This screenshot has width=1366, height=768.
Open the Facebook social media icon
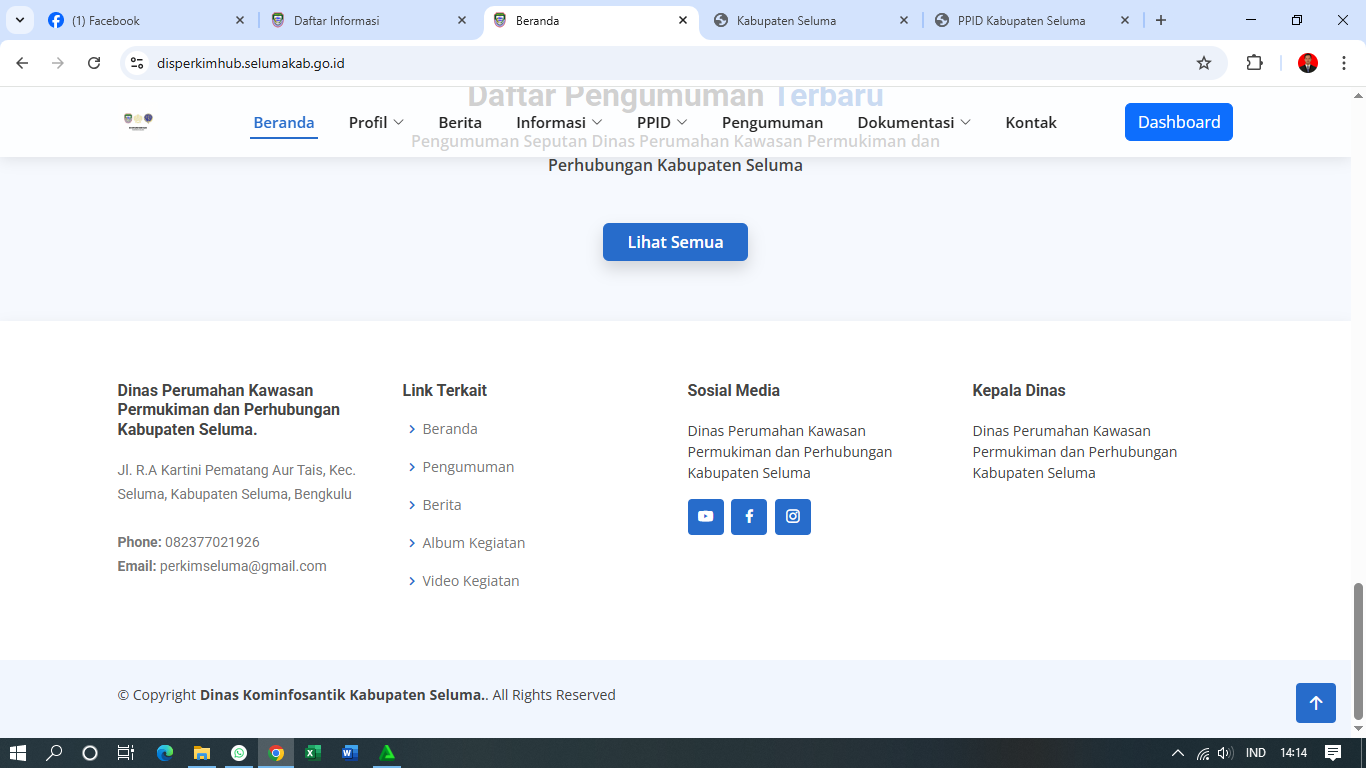click(x=749, y=517)
